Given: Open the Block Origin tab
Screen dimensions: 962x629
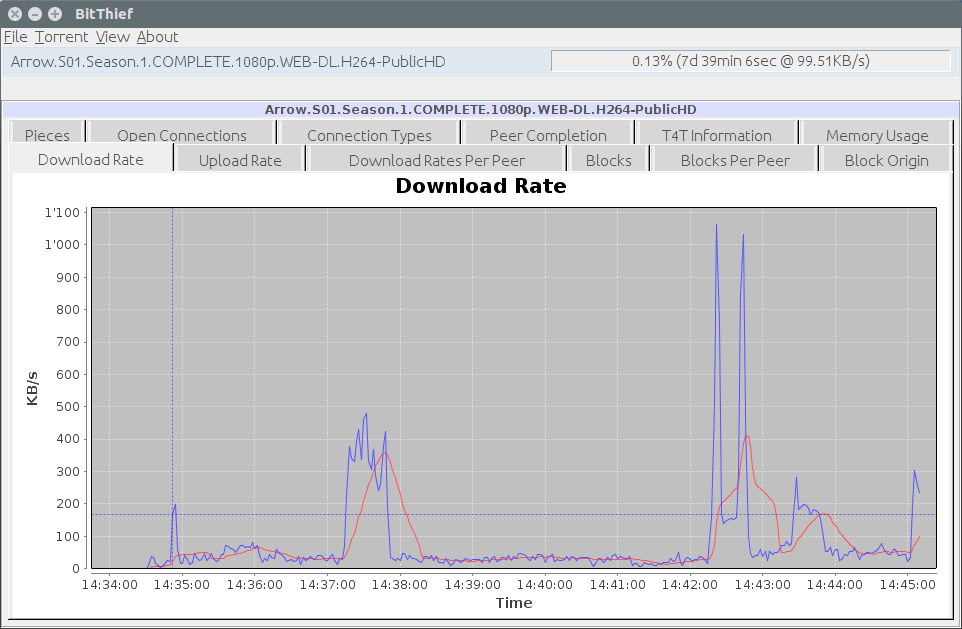Looking at the screenshot, I should [x=886, y=160].
